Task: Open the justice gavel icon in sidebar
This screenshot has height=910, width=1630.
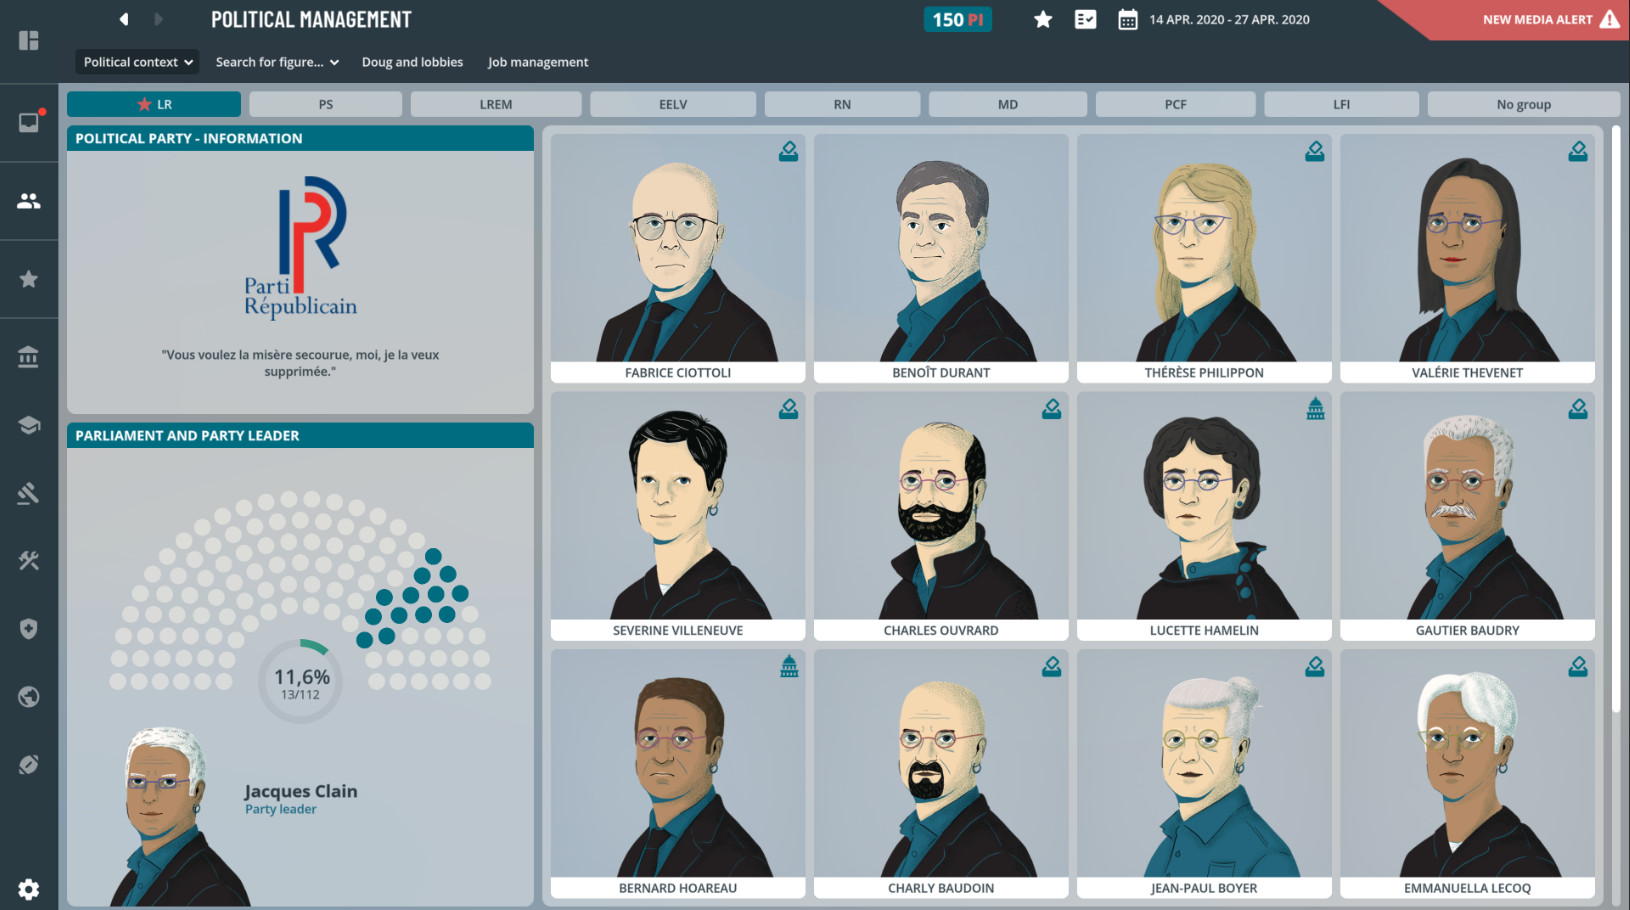Action: point(29,493)
